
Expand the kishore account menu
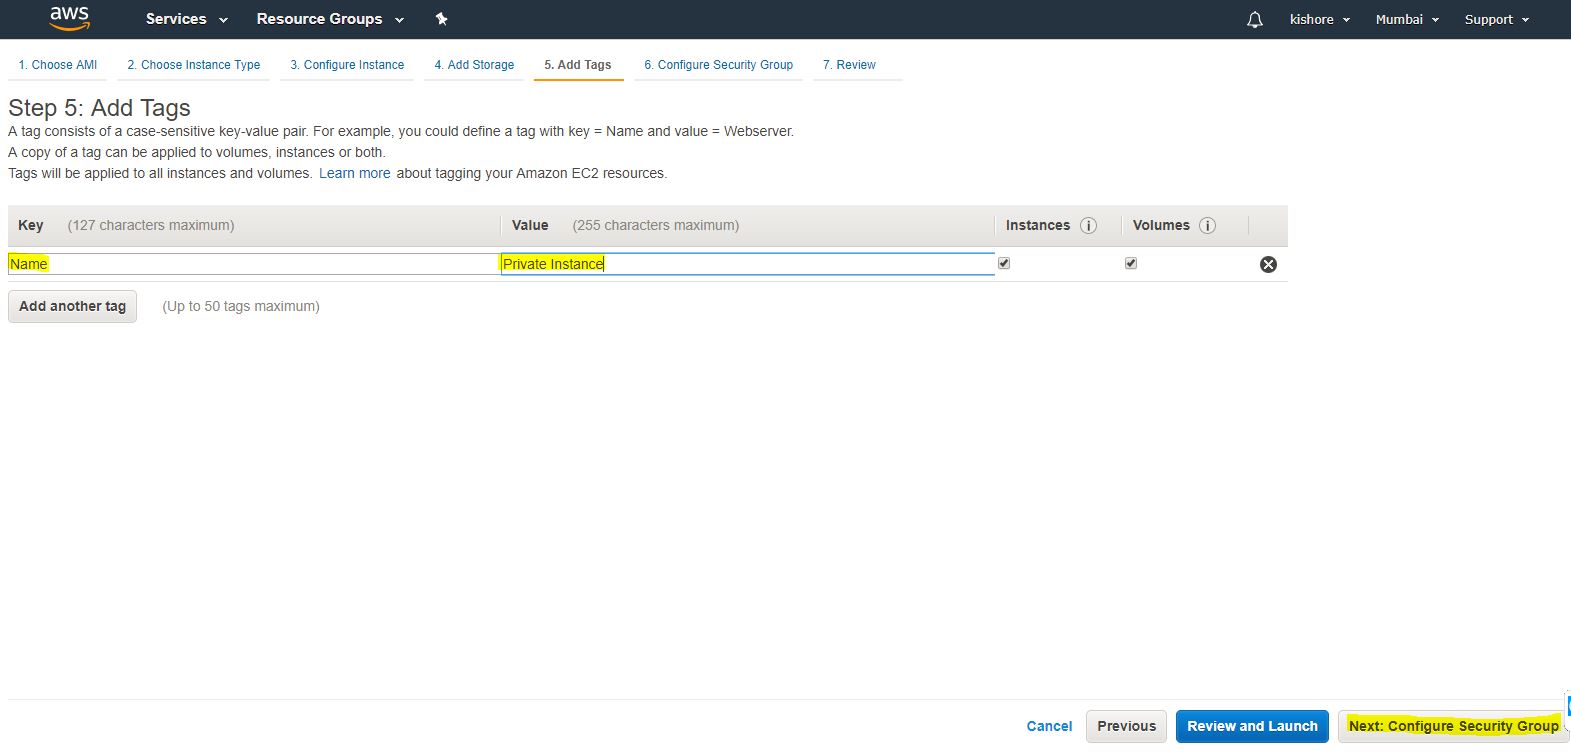click(1319, 19)
